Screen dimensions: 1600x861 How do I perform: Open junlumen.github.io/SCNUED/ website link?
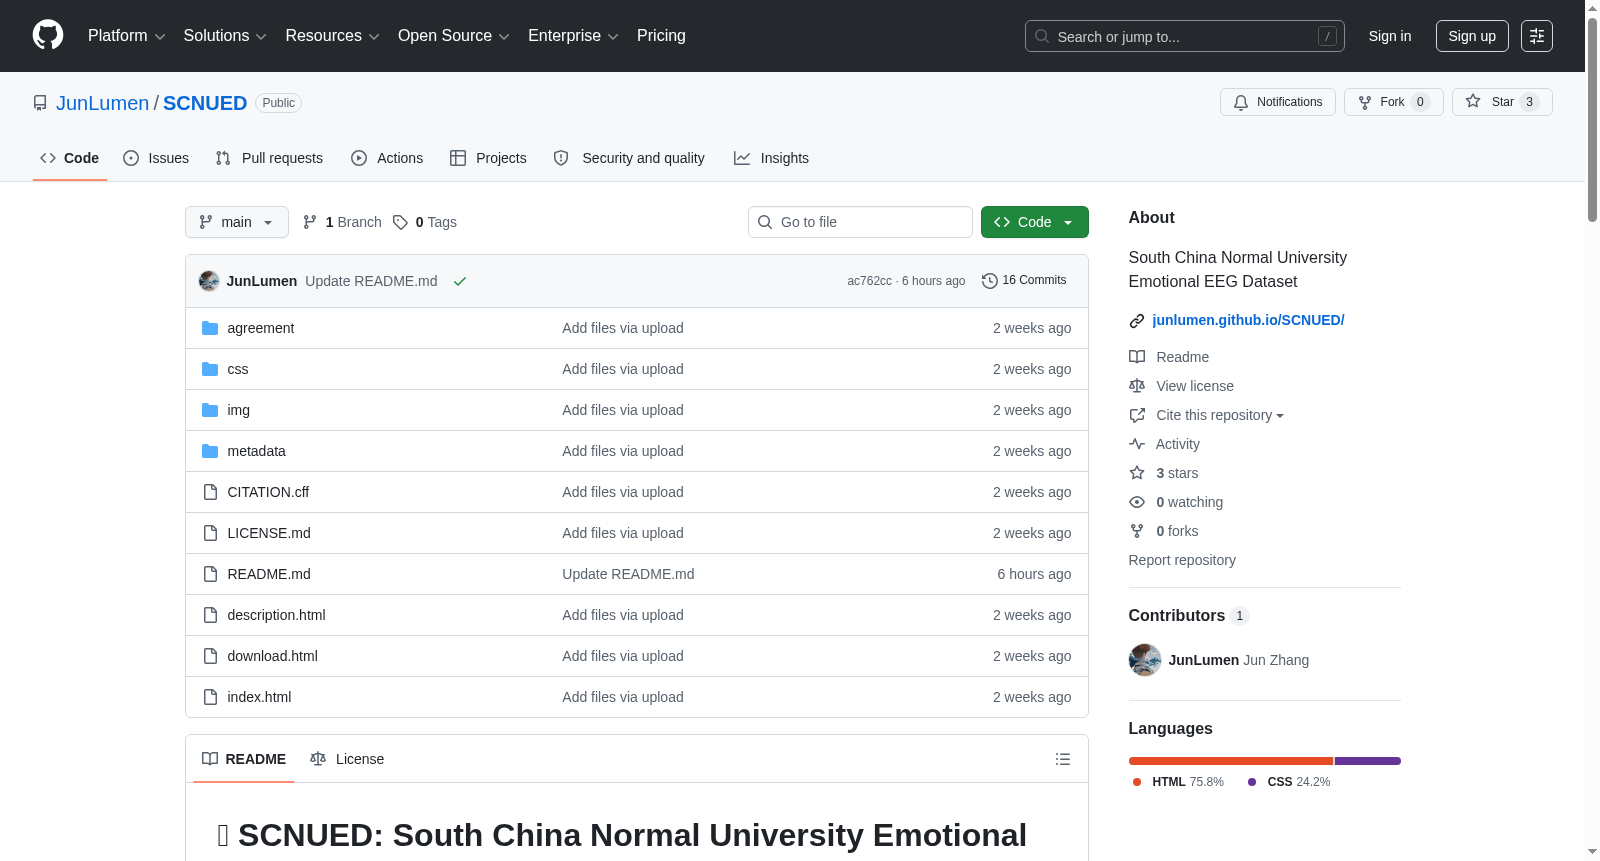tap(1248, 320)
